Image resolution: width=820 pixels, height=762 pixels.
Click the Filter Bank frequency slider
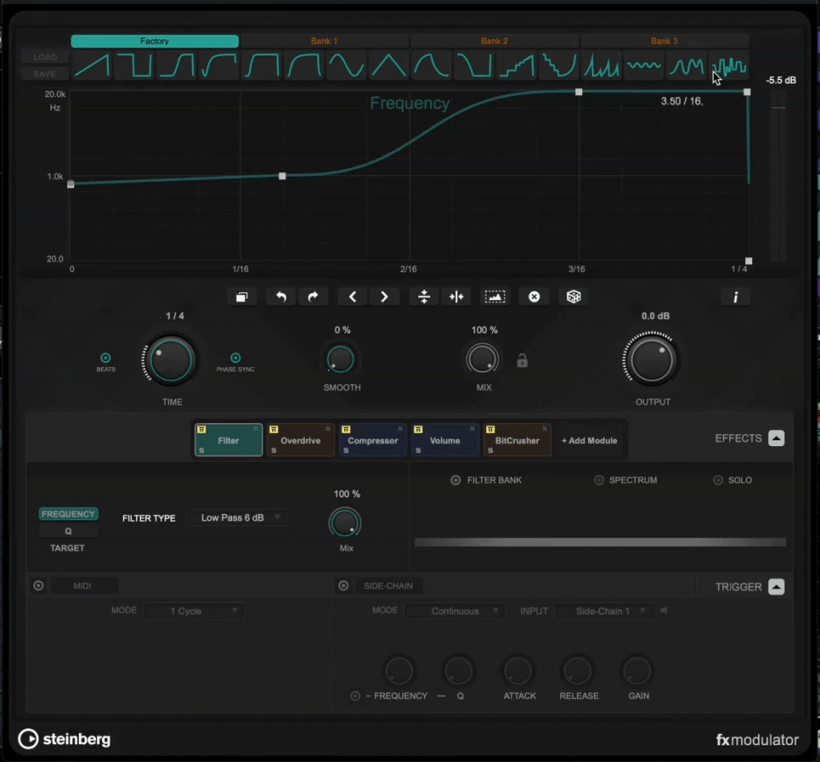click(x=600, y=541)
